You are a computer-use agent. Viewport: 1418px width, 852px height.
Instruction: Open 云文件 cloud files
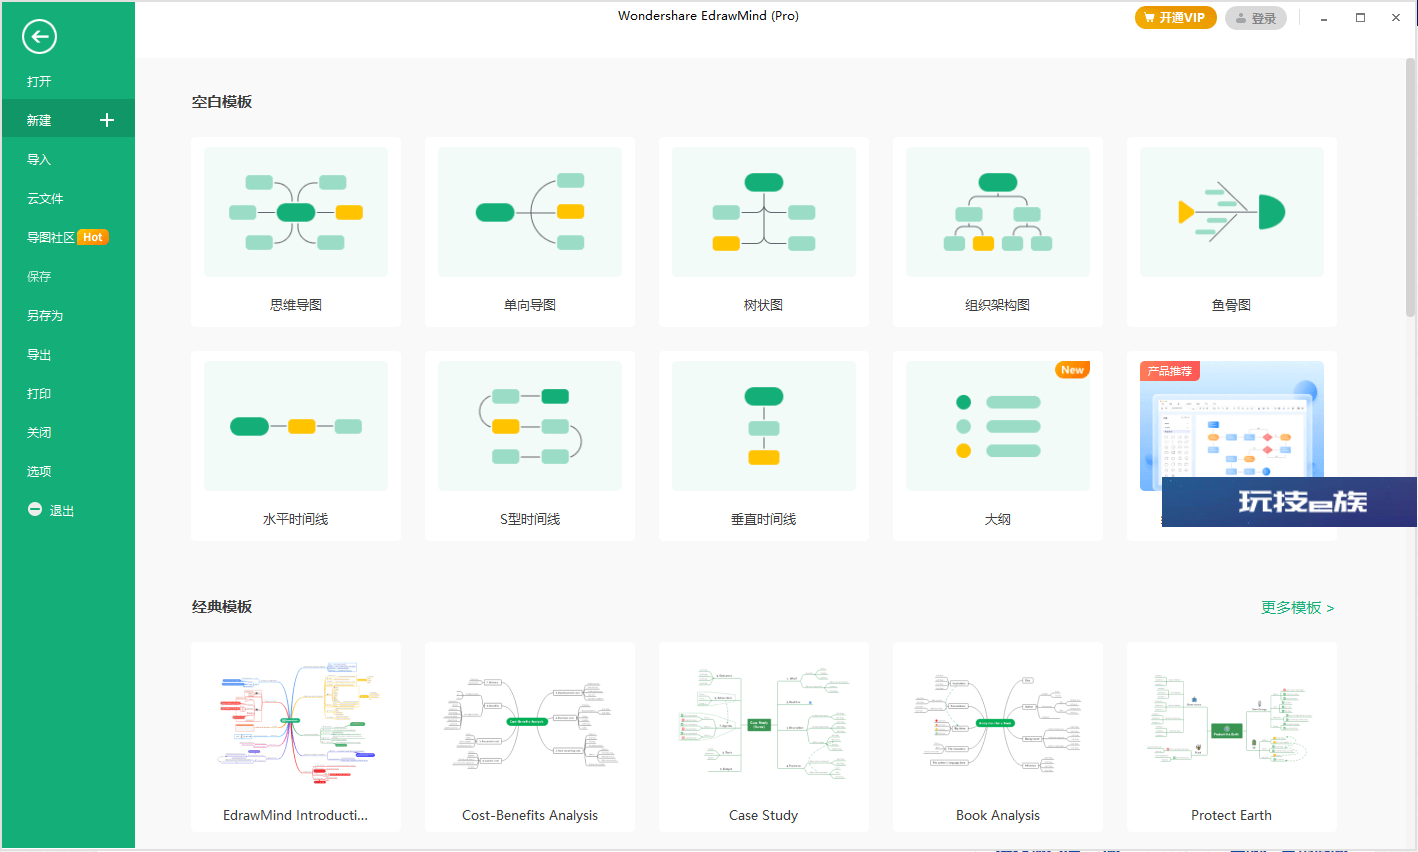pyautogui.click(x=68, y=198)
